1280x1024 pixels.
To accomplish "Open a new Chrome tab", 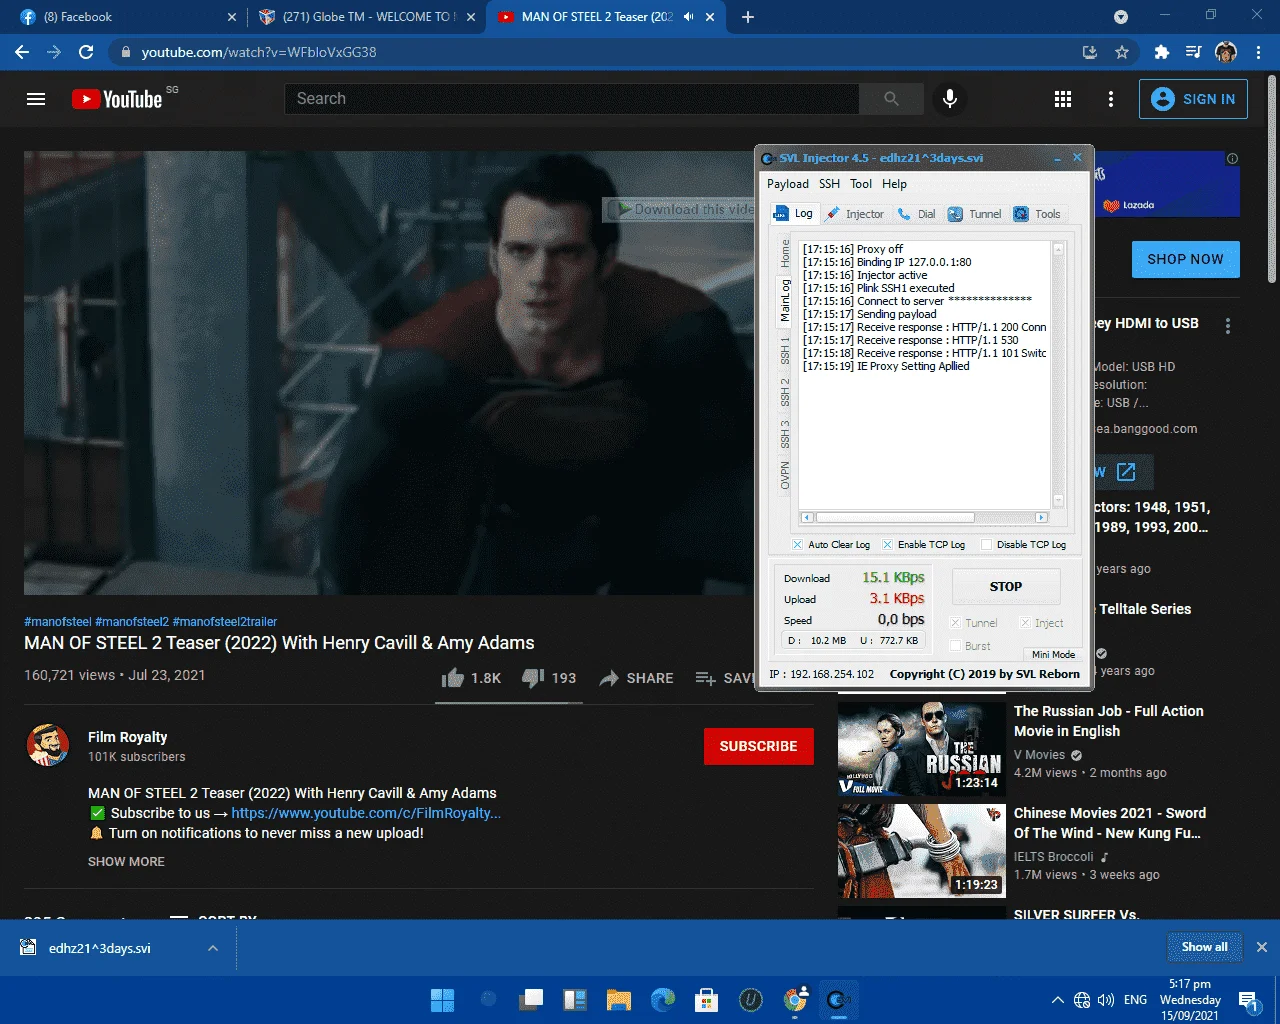I will 748,17.
